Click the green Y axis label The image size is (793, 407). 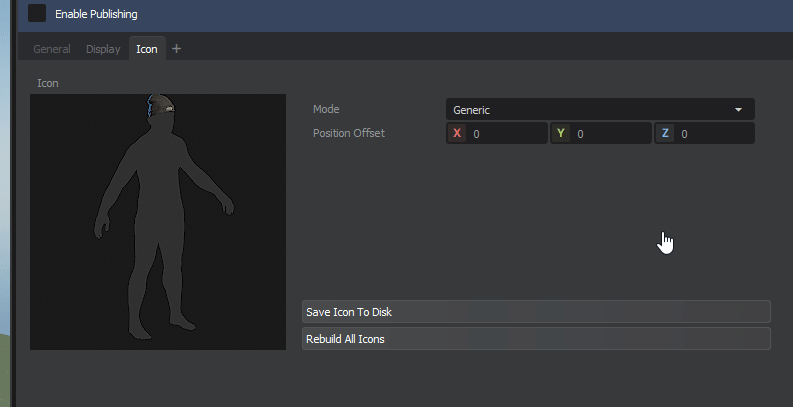click(561, 134)
